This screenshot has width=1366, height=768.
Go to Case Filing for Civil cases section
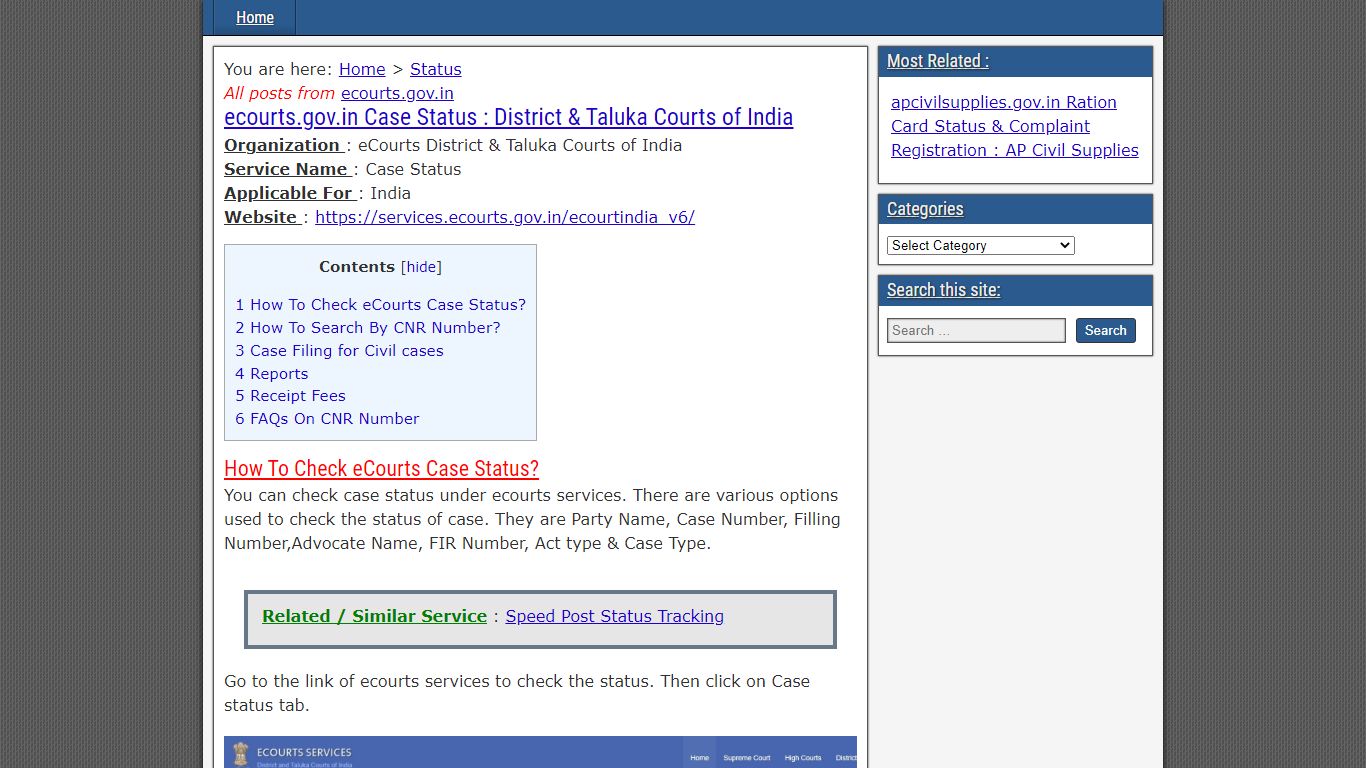click(339, 351)
